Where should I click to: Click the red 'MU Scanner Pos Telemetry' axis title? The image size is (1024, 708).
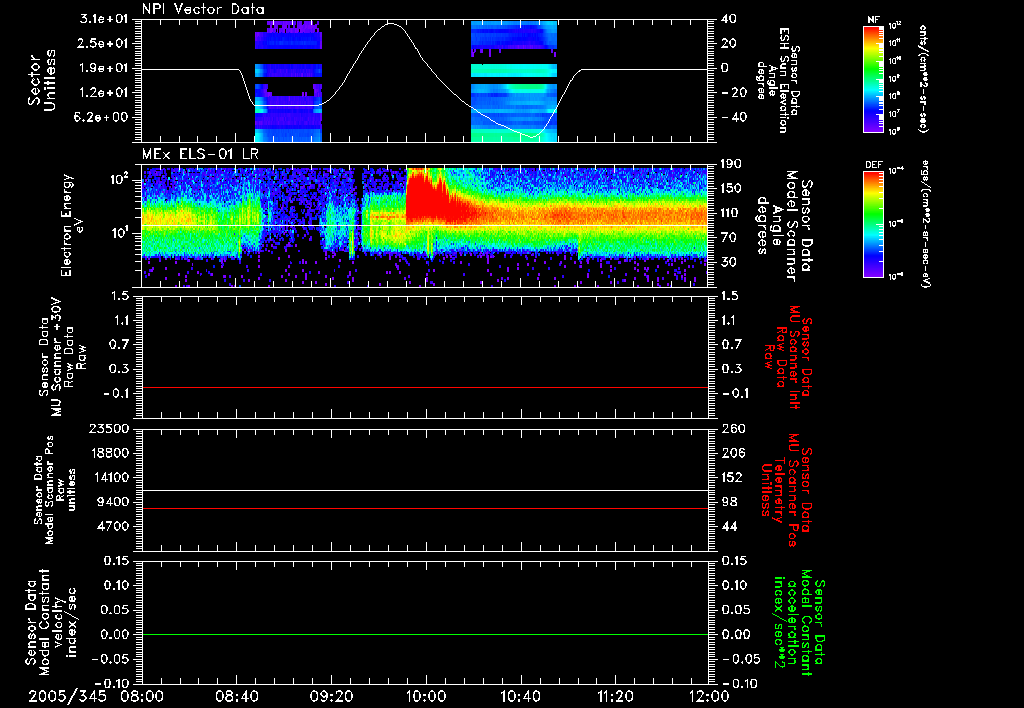click(x=787, y=490)
